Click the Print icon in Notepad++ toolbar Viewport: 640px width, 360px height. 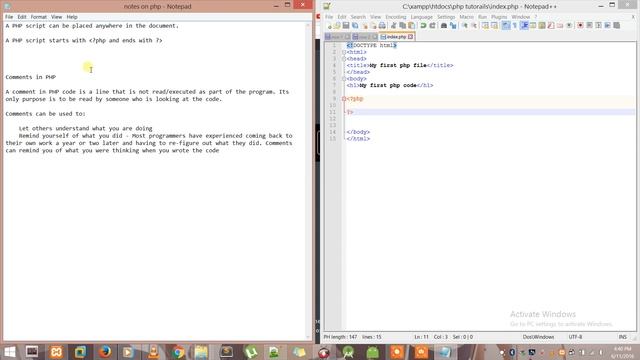382,26
